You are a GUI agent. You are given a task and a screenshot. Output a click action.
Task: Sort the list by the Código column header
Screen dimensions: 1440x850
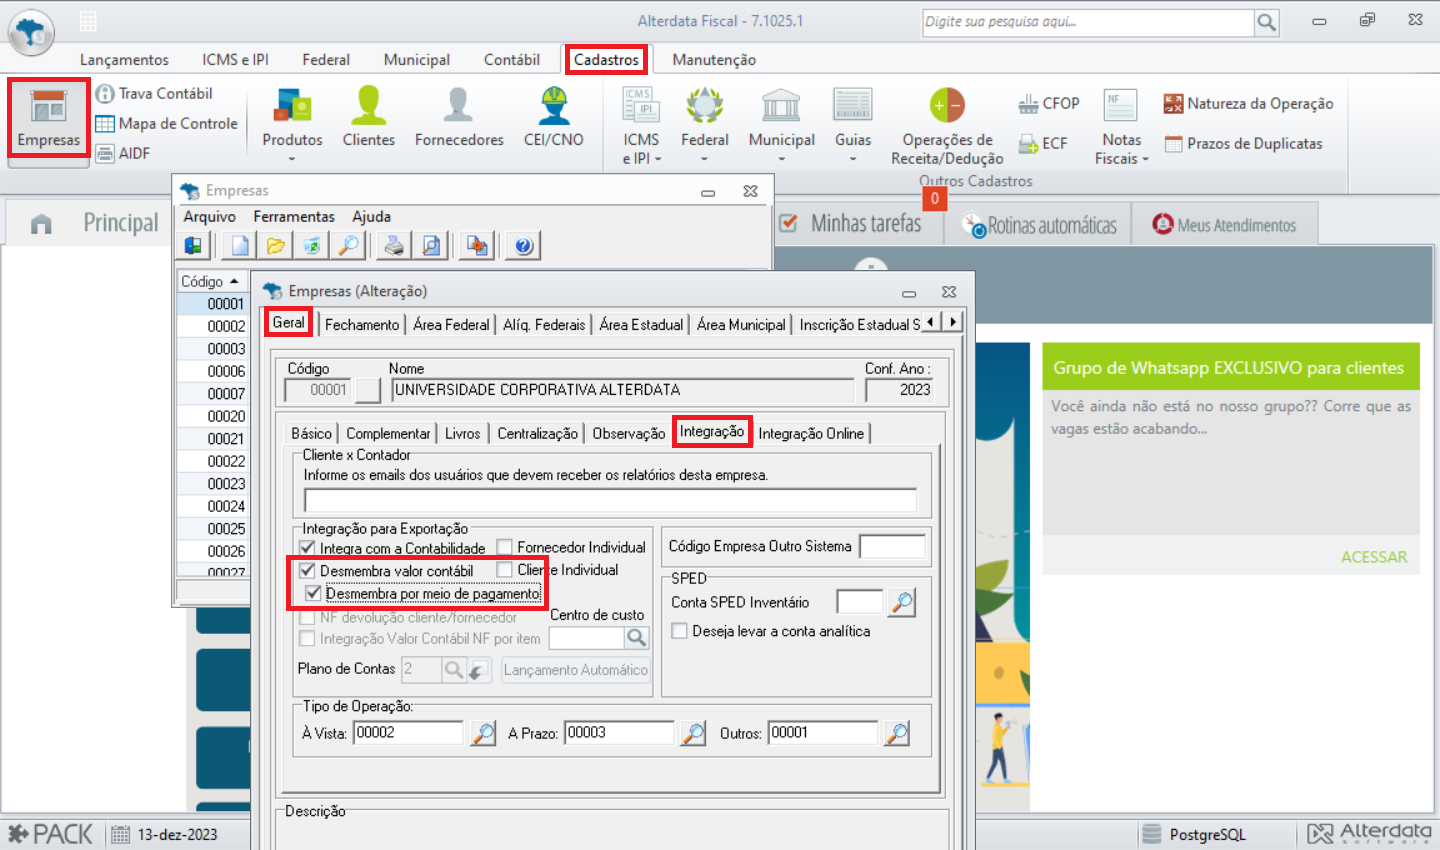point(212,281)
